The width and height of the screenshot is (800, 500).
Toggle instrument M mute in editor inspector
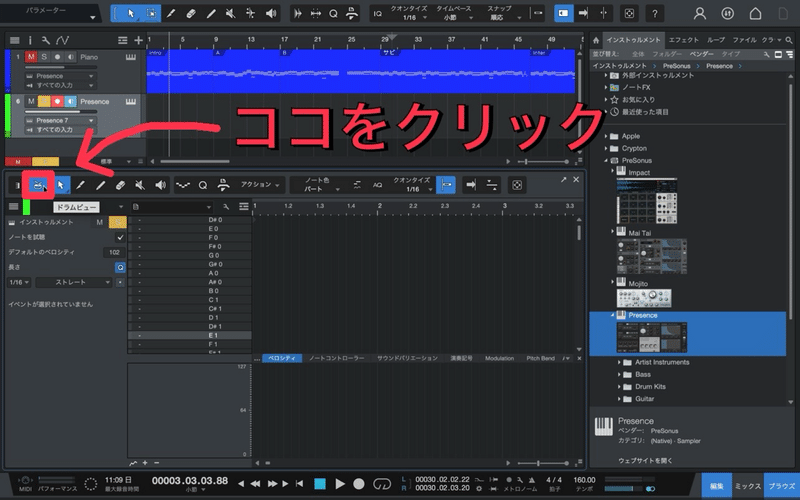tap(99, 222)
